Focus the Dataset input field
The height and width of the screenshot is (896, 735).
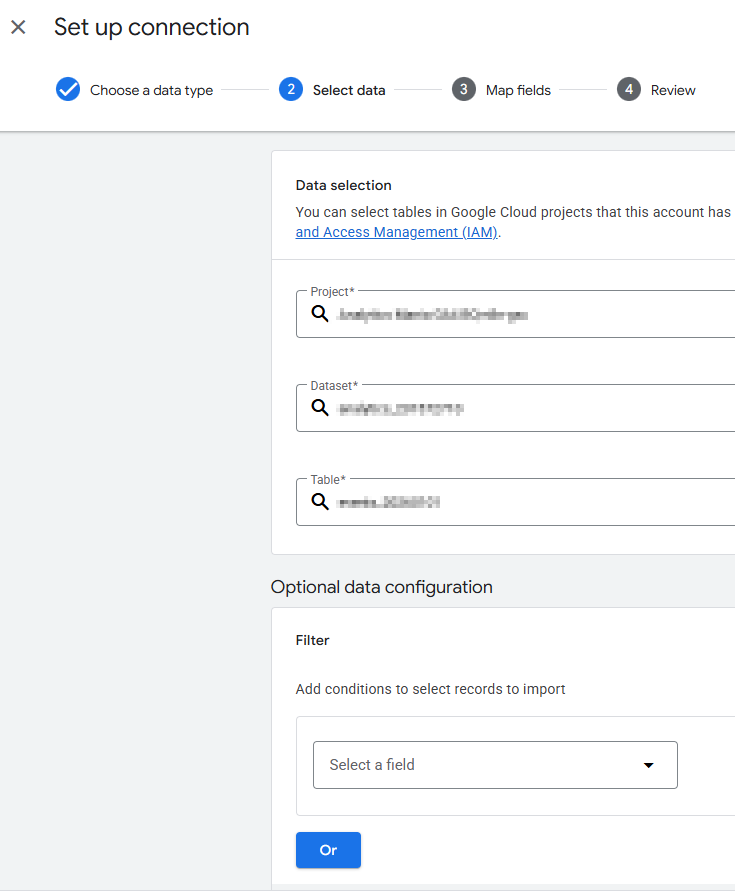[x=516, y=407]
